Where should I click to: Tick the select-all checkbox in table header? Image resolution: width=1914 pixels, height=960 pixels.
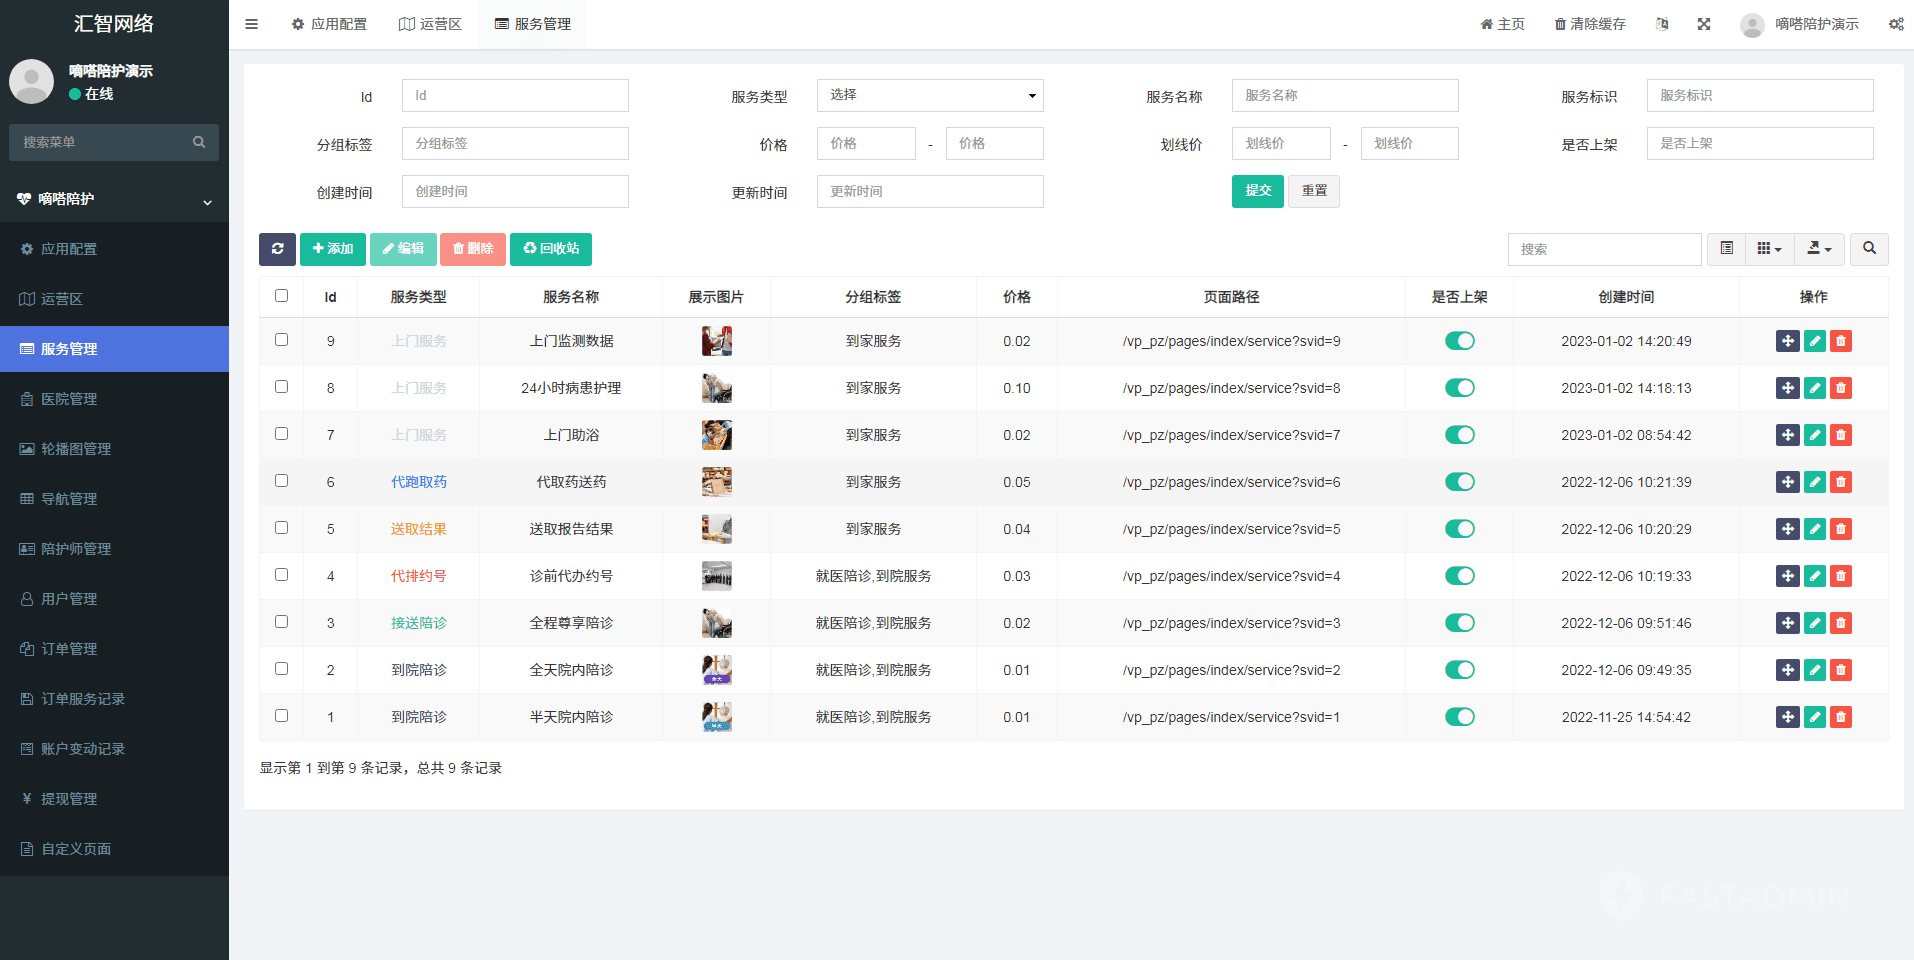[x=281, y=296]
